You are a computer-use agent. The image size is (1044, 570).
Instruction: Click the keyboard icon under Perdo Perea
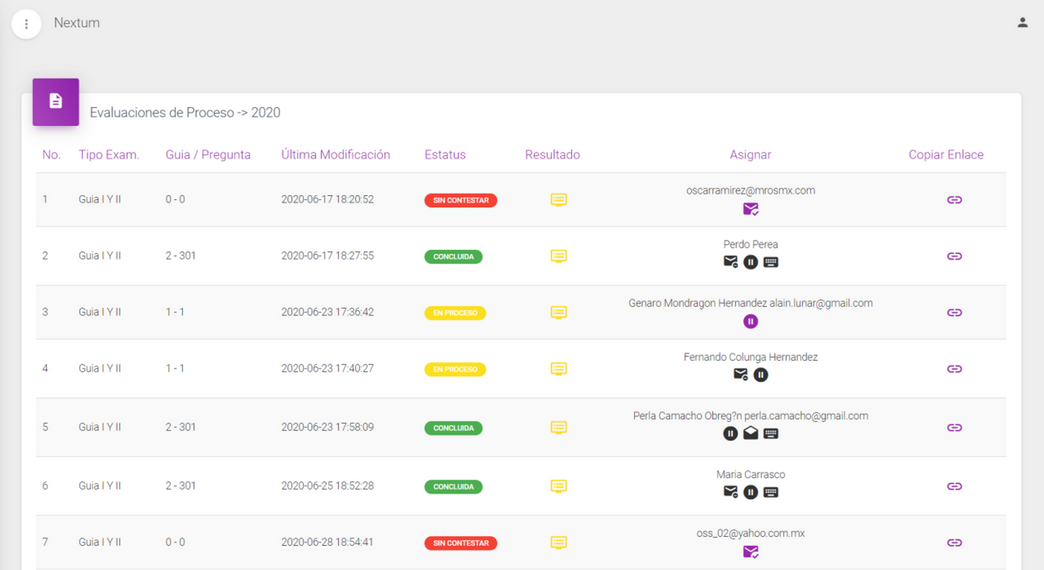pyautogui.click(x=770, y=262)
